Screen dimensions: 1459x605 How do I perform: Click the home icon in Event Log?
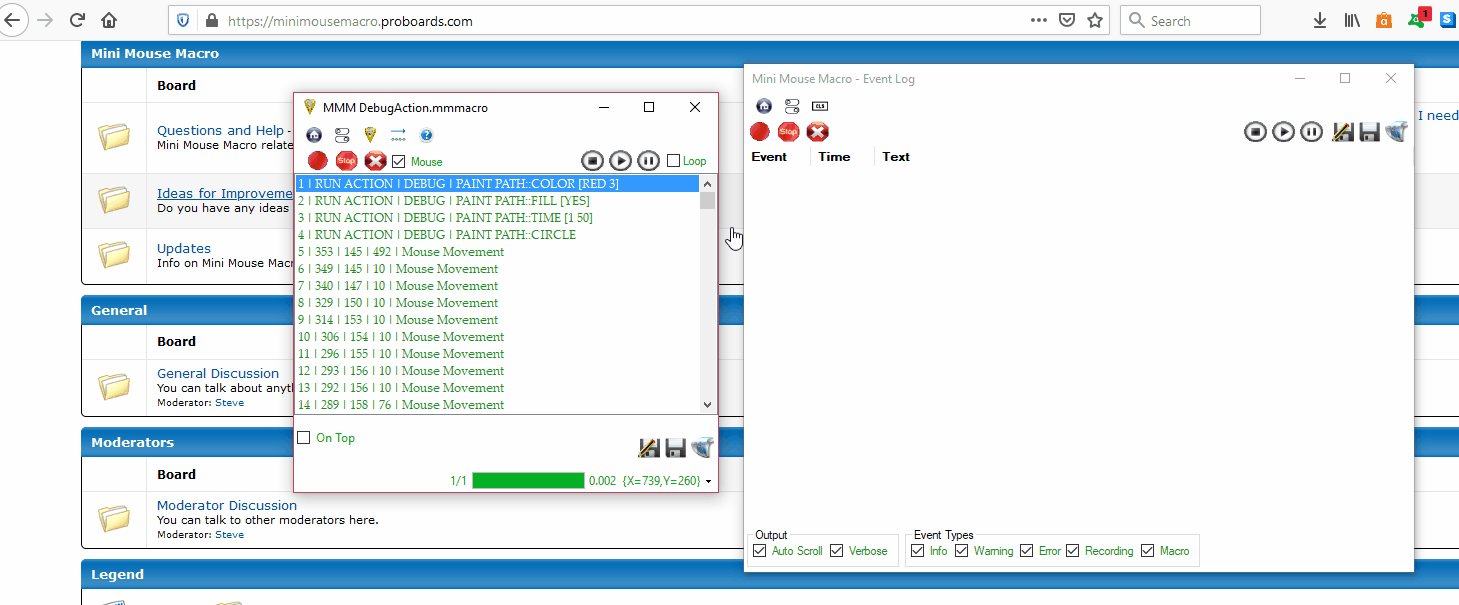(x=764, y=106)
